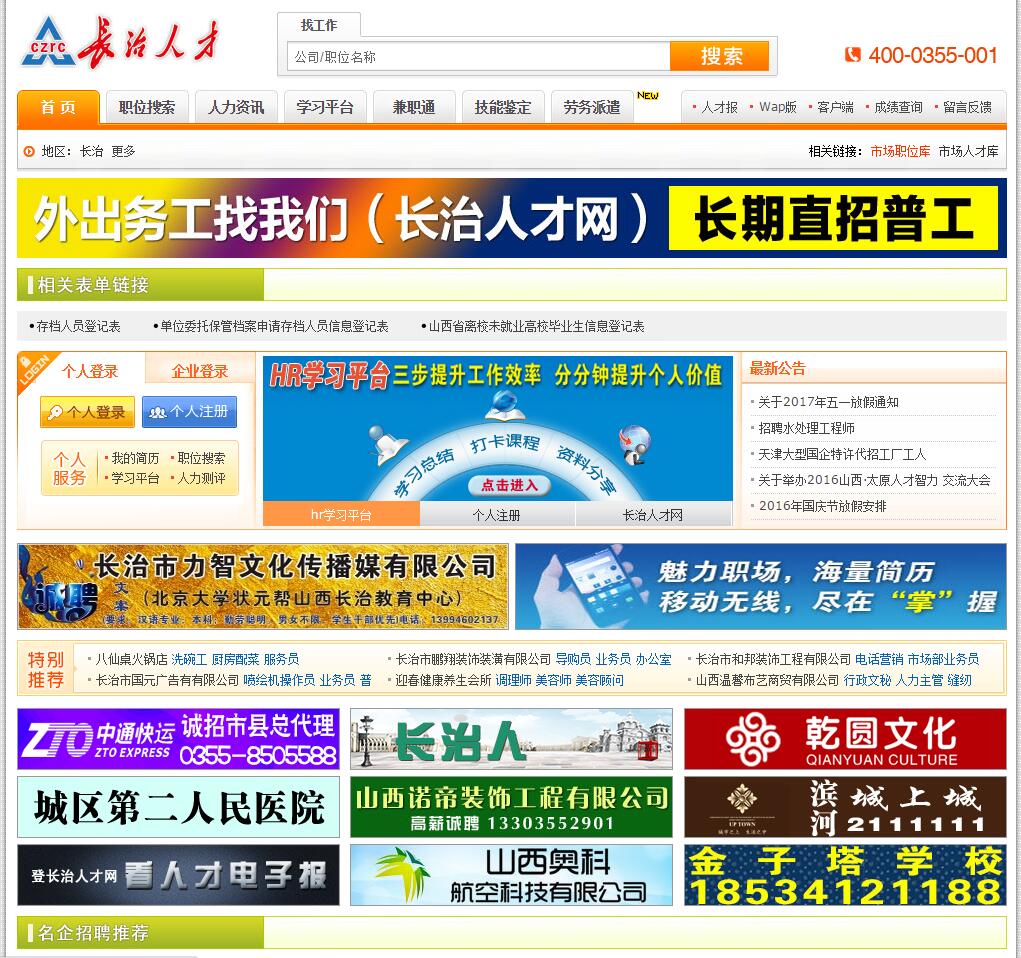Click the 滨河上城 ad banner
This screenshot has height=958, width=1021.
845,807
